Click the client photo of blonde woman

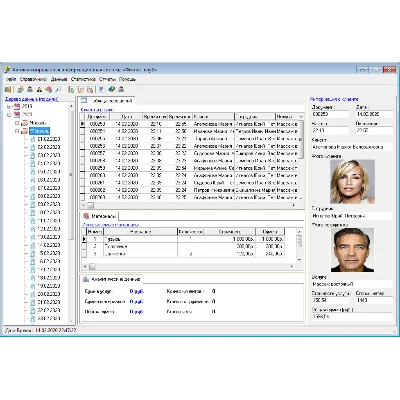click(352, 182)
